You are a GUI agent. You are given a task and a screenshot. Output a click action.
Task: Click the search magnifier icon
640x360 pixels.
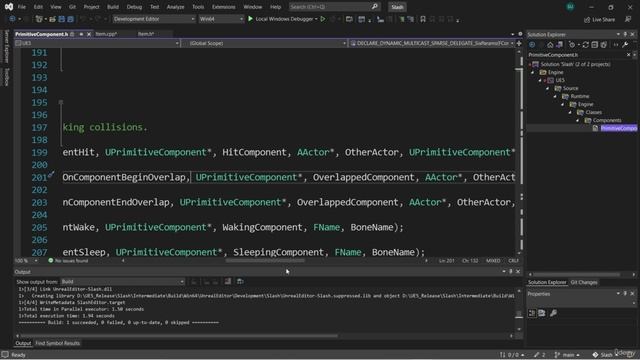click(375, 7)
